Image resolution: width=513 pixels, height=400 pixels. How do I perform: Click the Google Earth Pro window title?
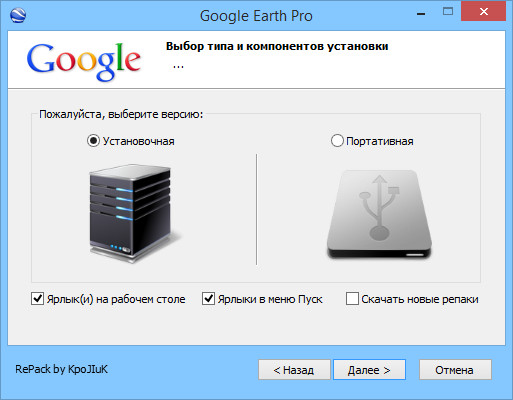pos(256,16)
